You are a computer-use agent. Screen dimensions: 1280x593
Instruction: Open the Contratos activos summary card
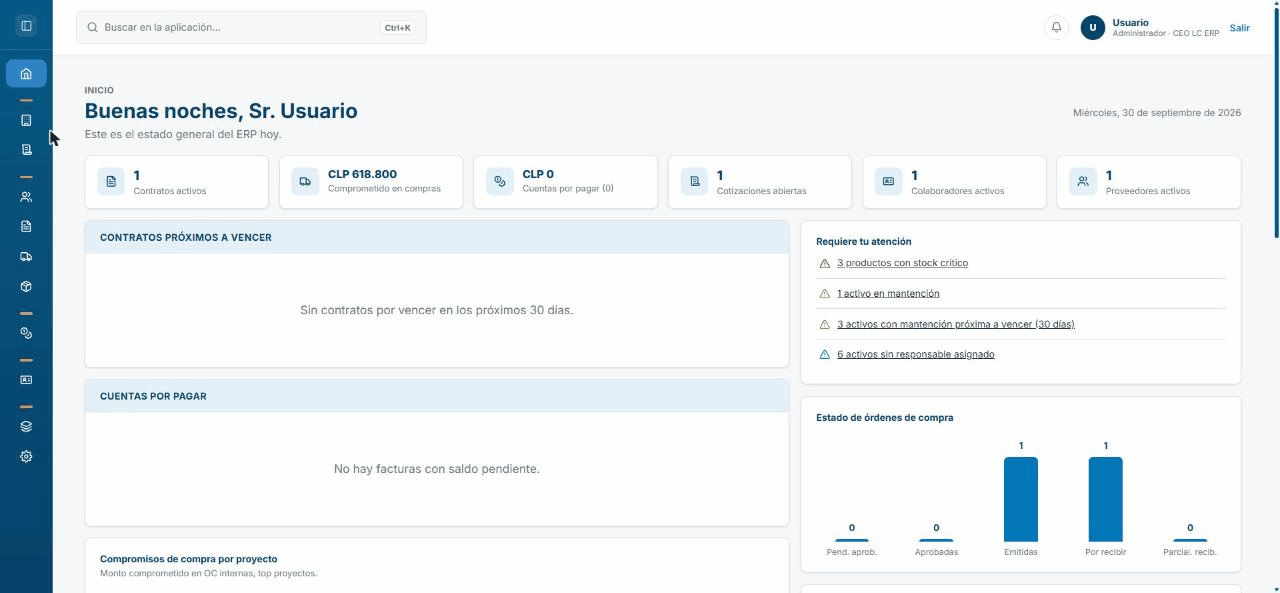(177, 182)
